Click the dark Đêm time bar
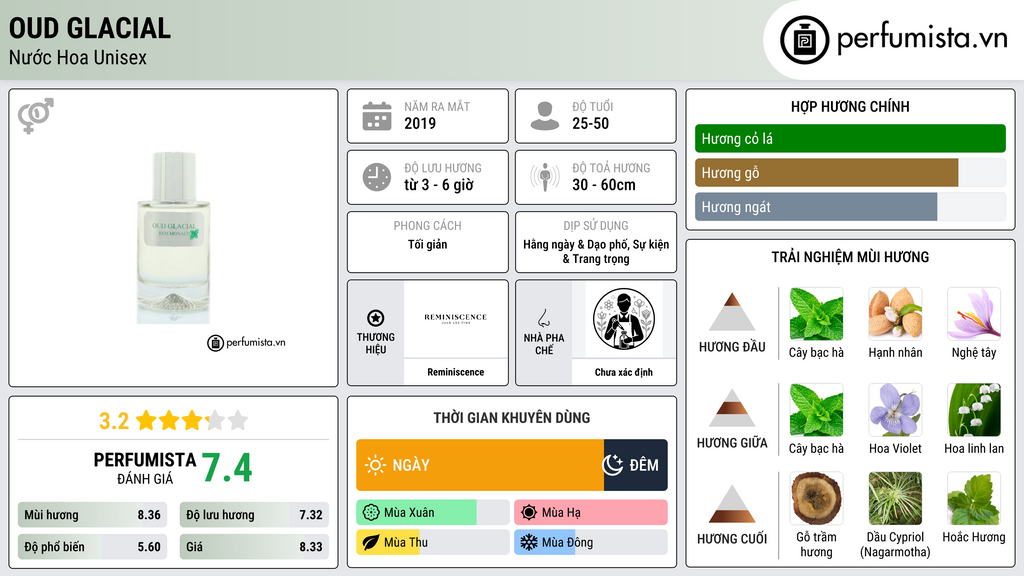1024x576 pixels. tap(635, 465)
